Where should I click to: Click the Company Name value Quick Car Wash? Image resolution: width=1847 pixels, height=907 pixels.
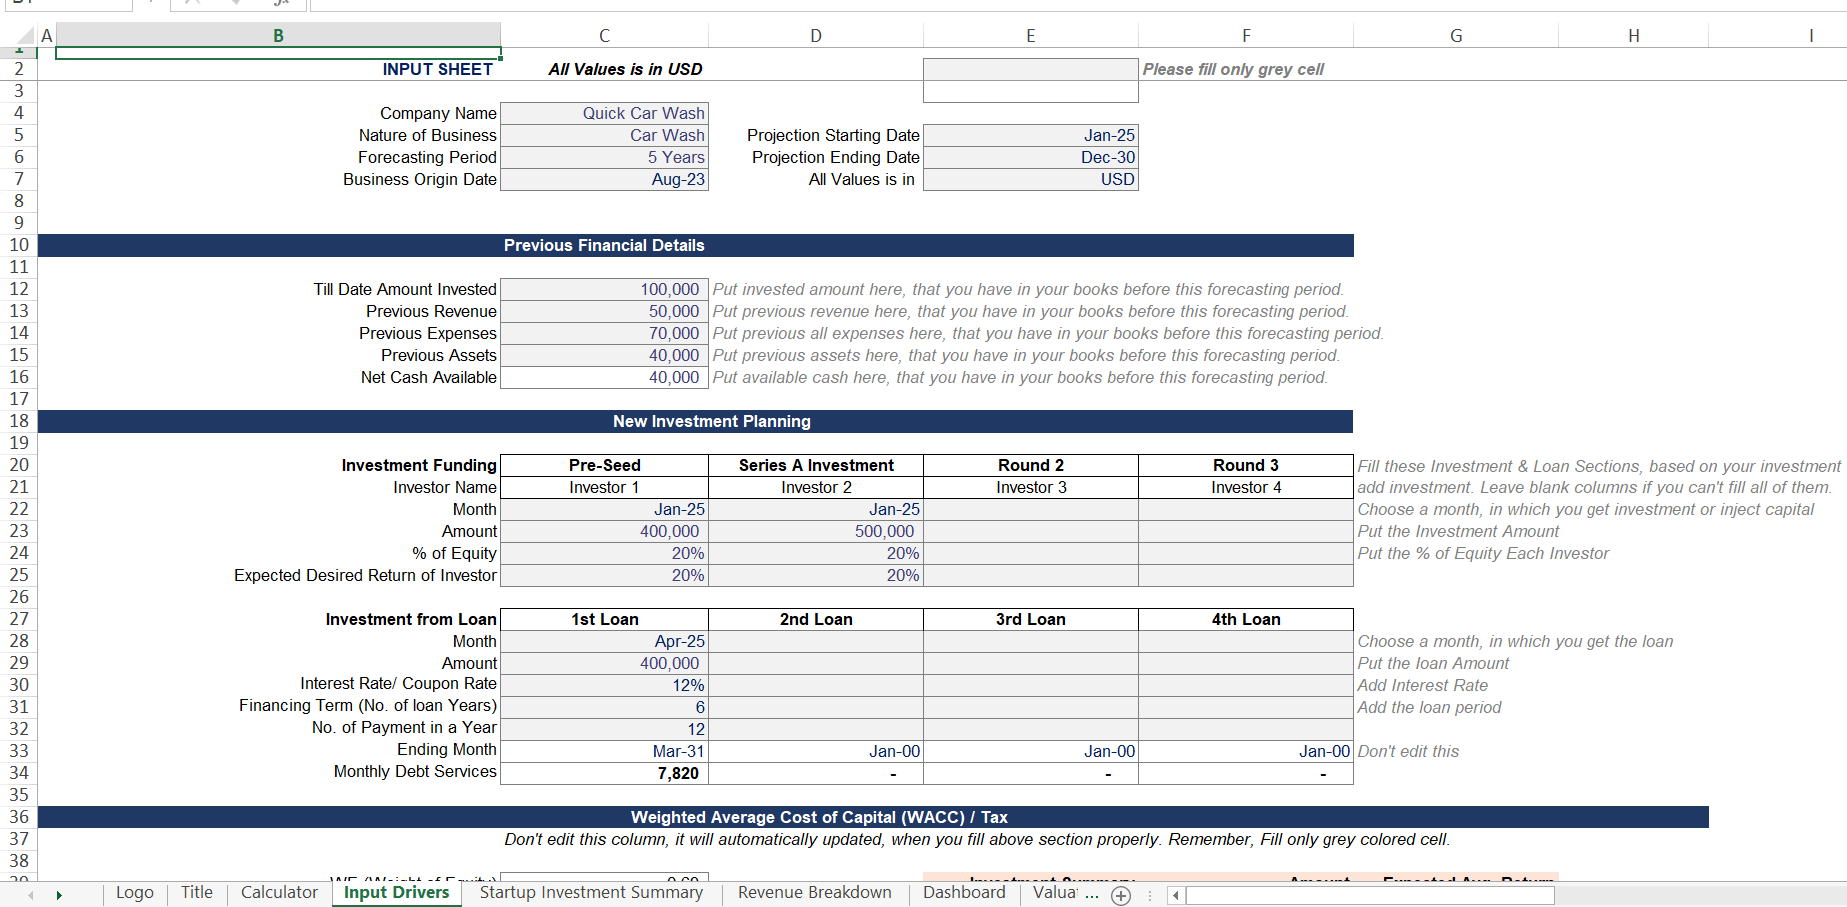click(604, 113)
